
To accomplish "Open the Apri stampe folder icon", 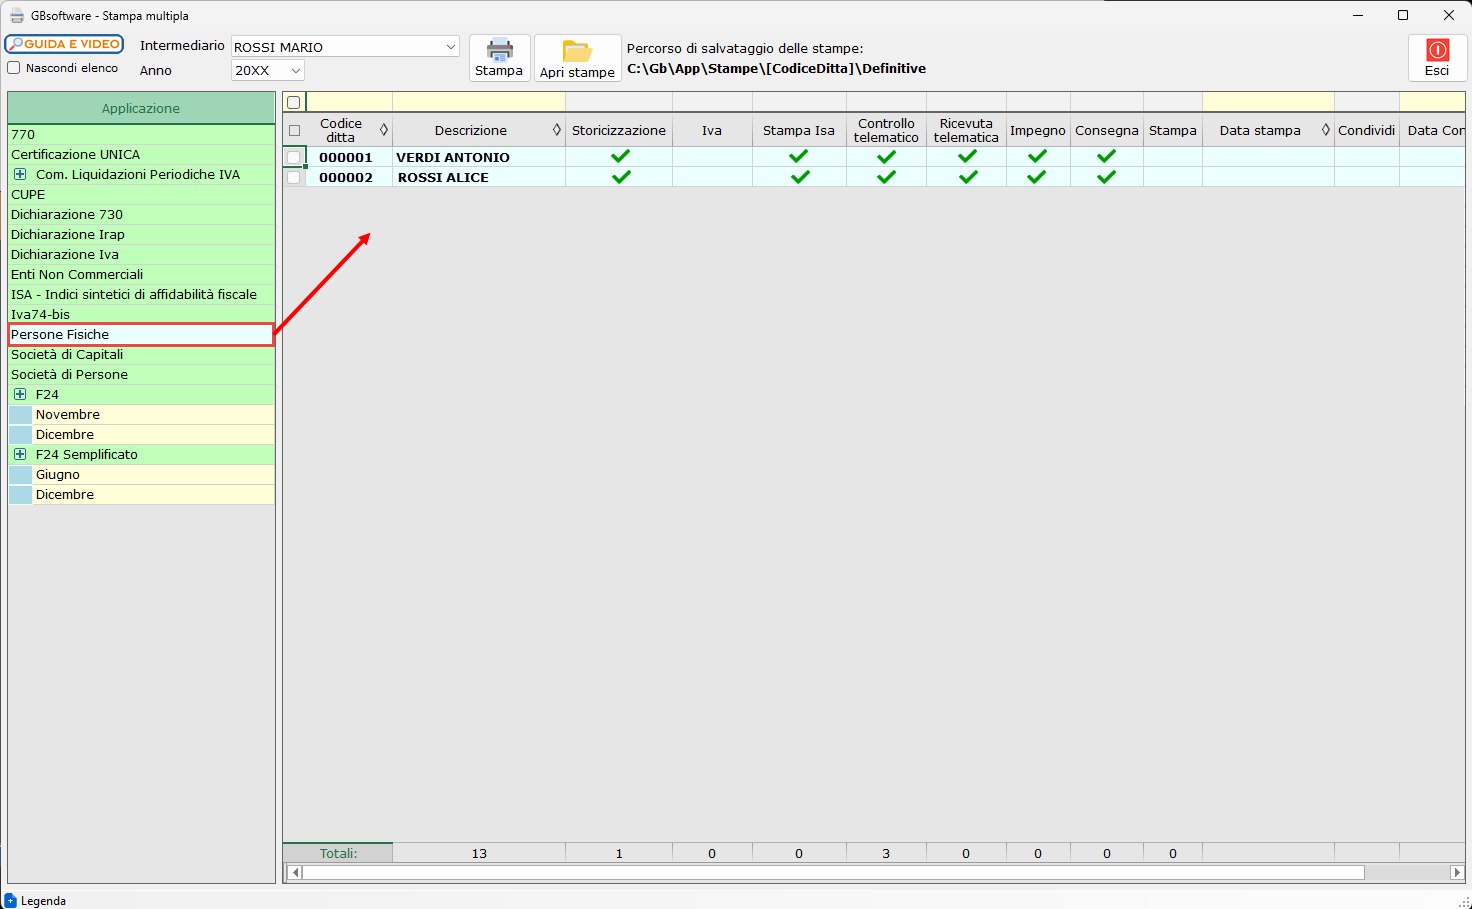I will point(577,52).
